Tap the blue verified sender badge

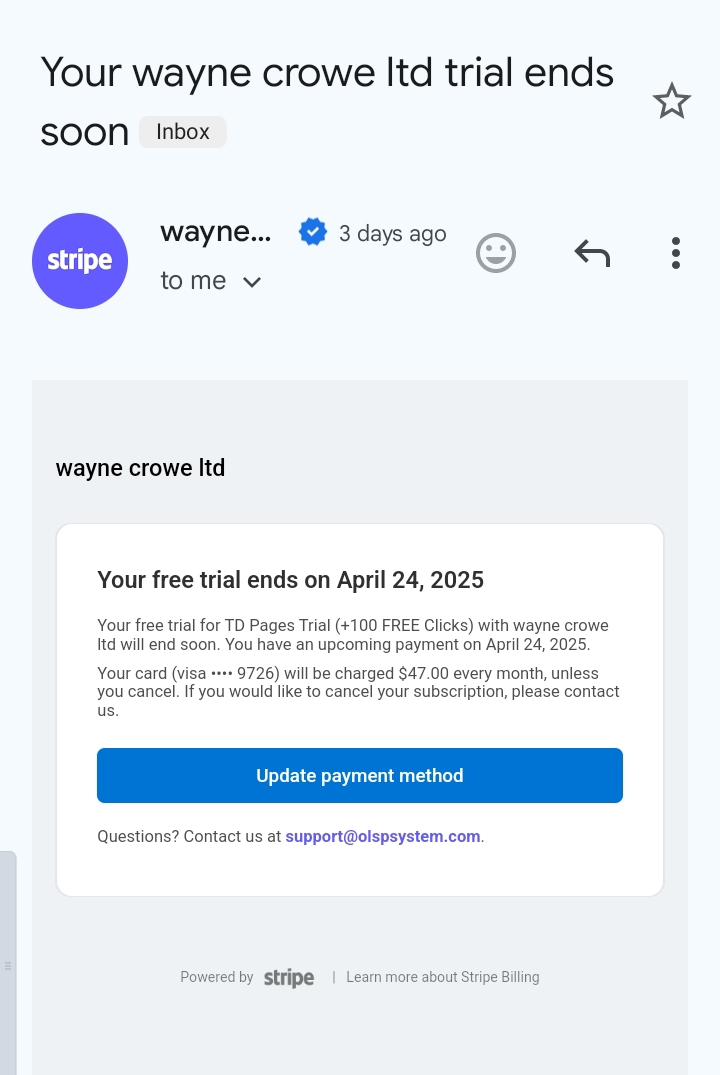point(313,233)
